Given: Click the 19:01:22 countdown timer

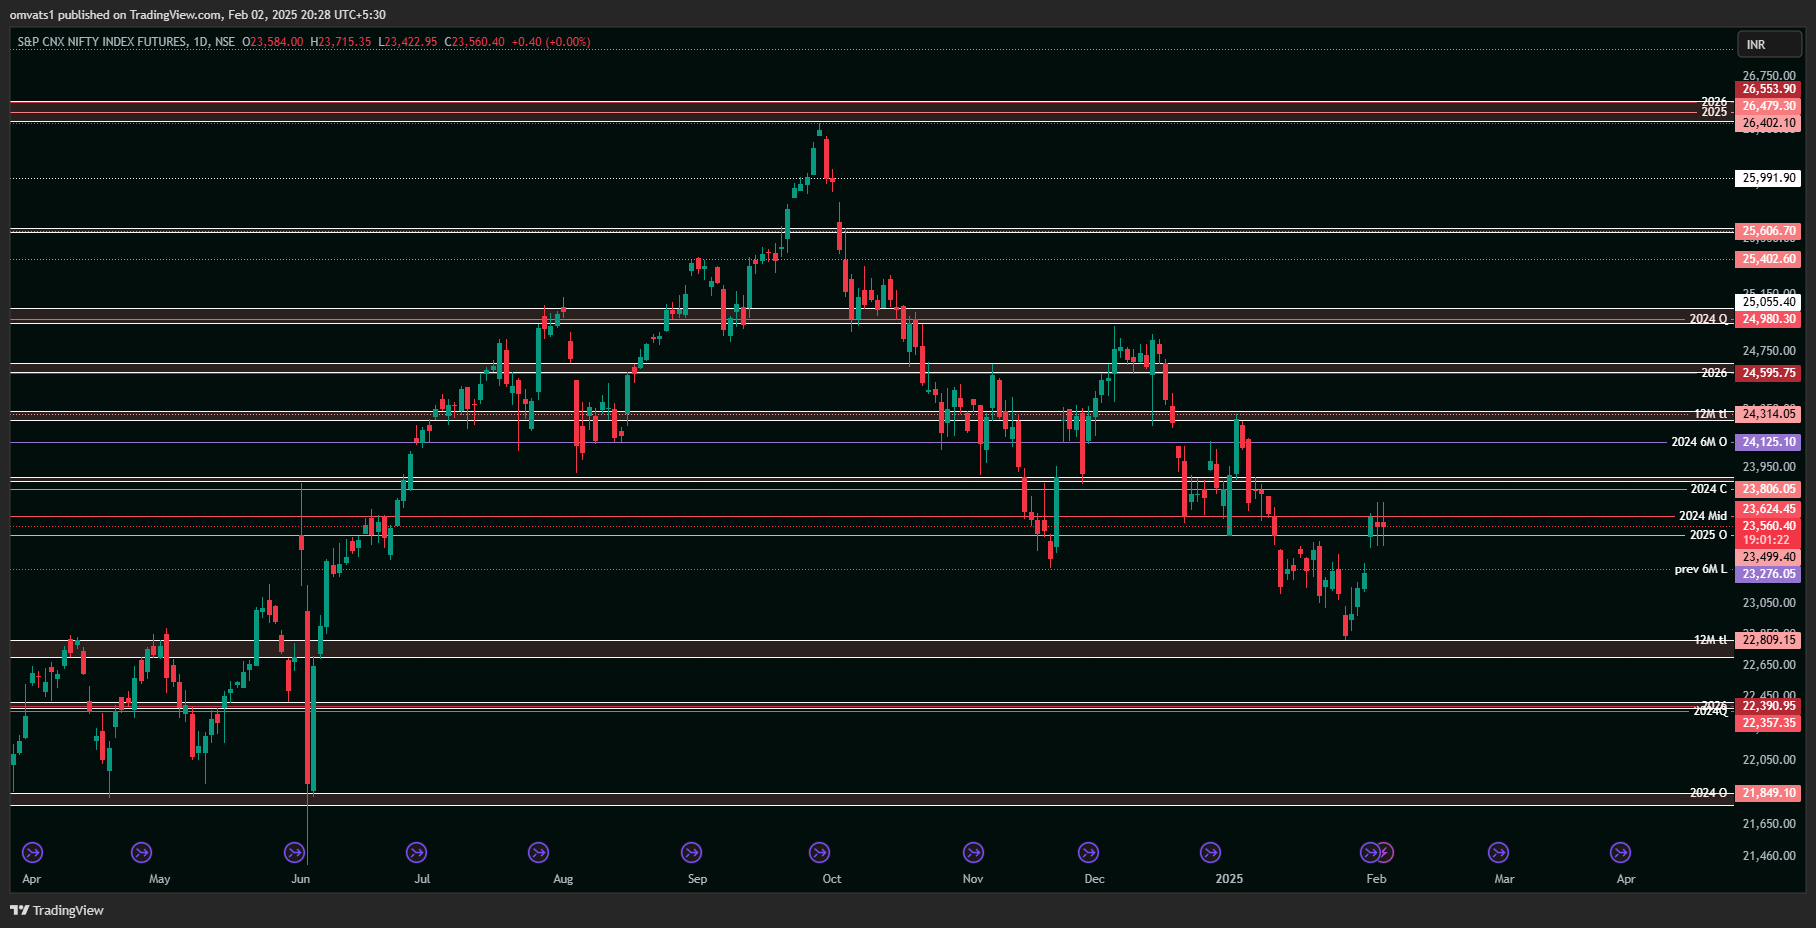Looking at the screenshot, I should (x=1768, y=540).
